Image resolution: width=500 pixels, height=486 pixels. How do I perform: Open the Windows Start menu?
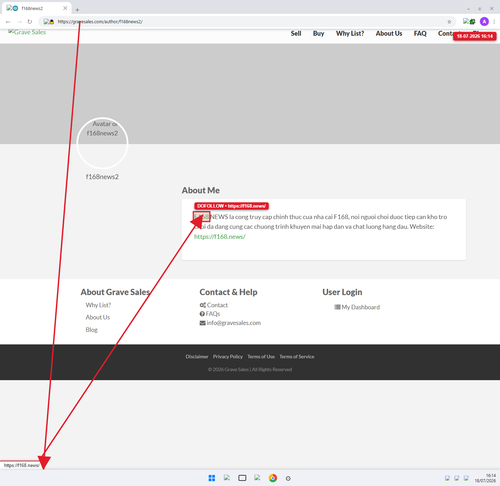212,478
